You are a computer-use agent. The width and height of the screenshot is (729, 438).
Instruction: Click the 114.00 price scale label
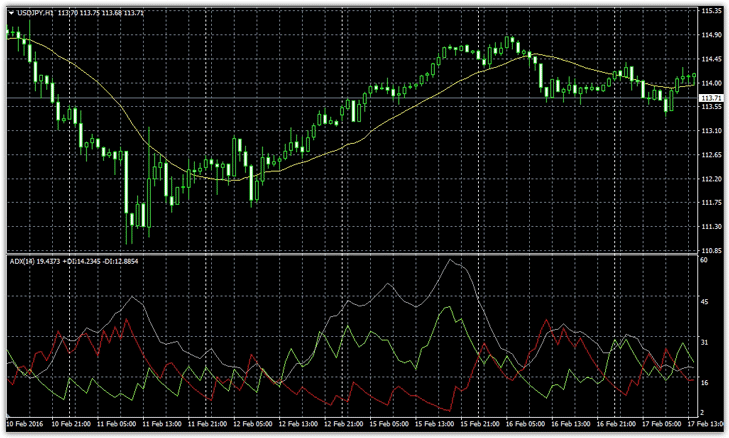tap(712, 83)
